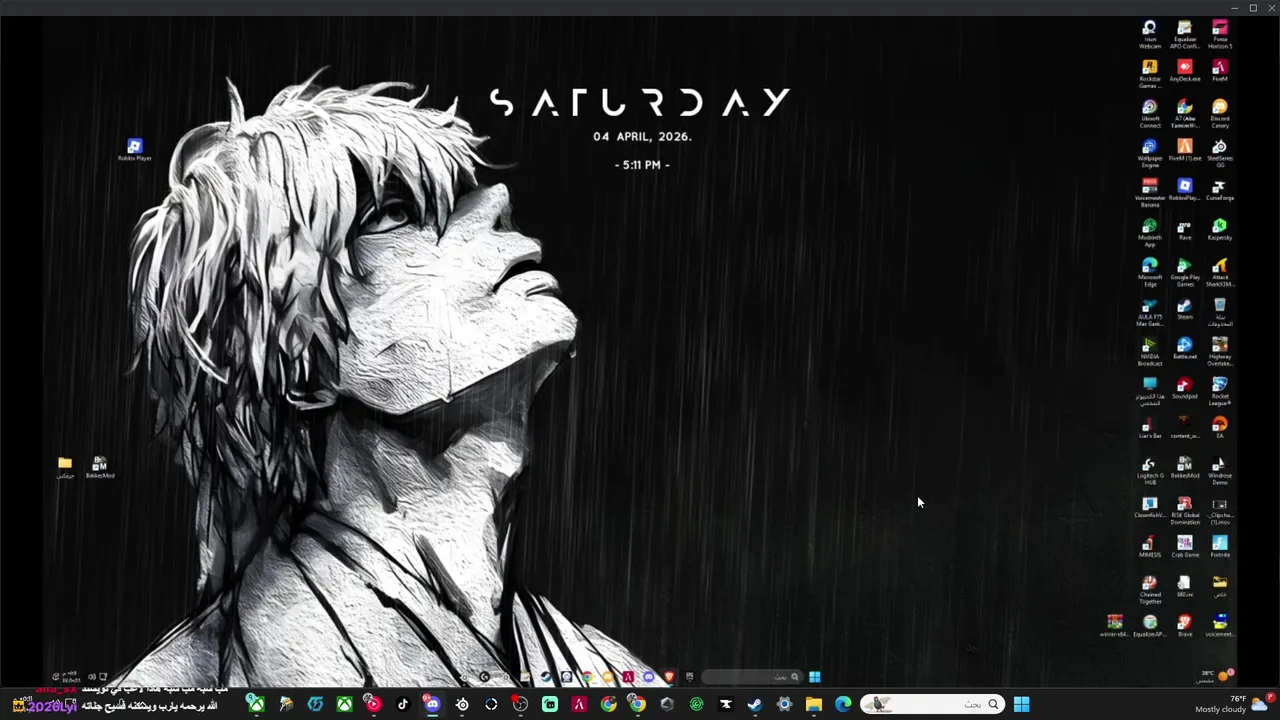Image resolution: width=1280 pixels, height=720 pixels.
Task: Open the yellow folder left of BakkesMod
Action: [65, 467]
